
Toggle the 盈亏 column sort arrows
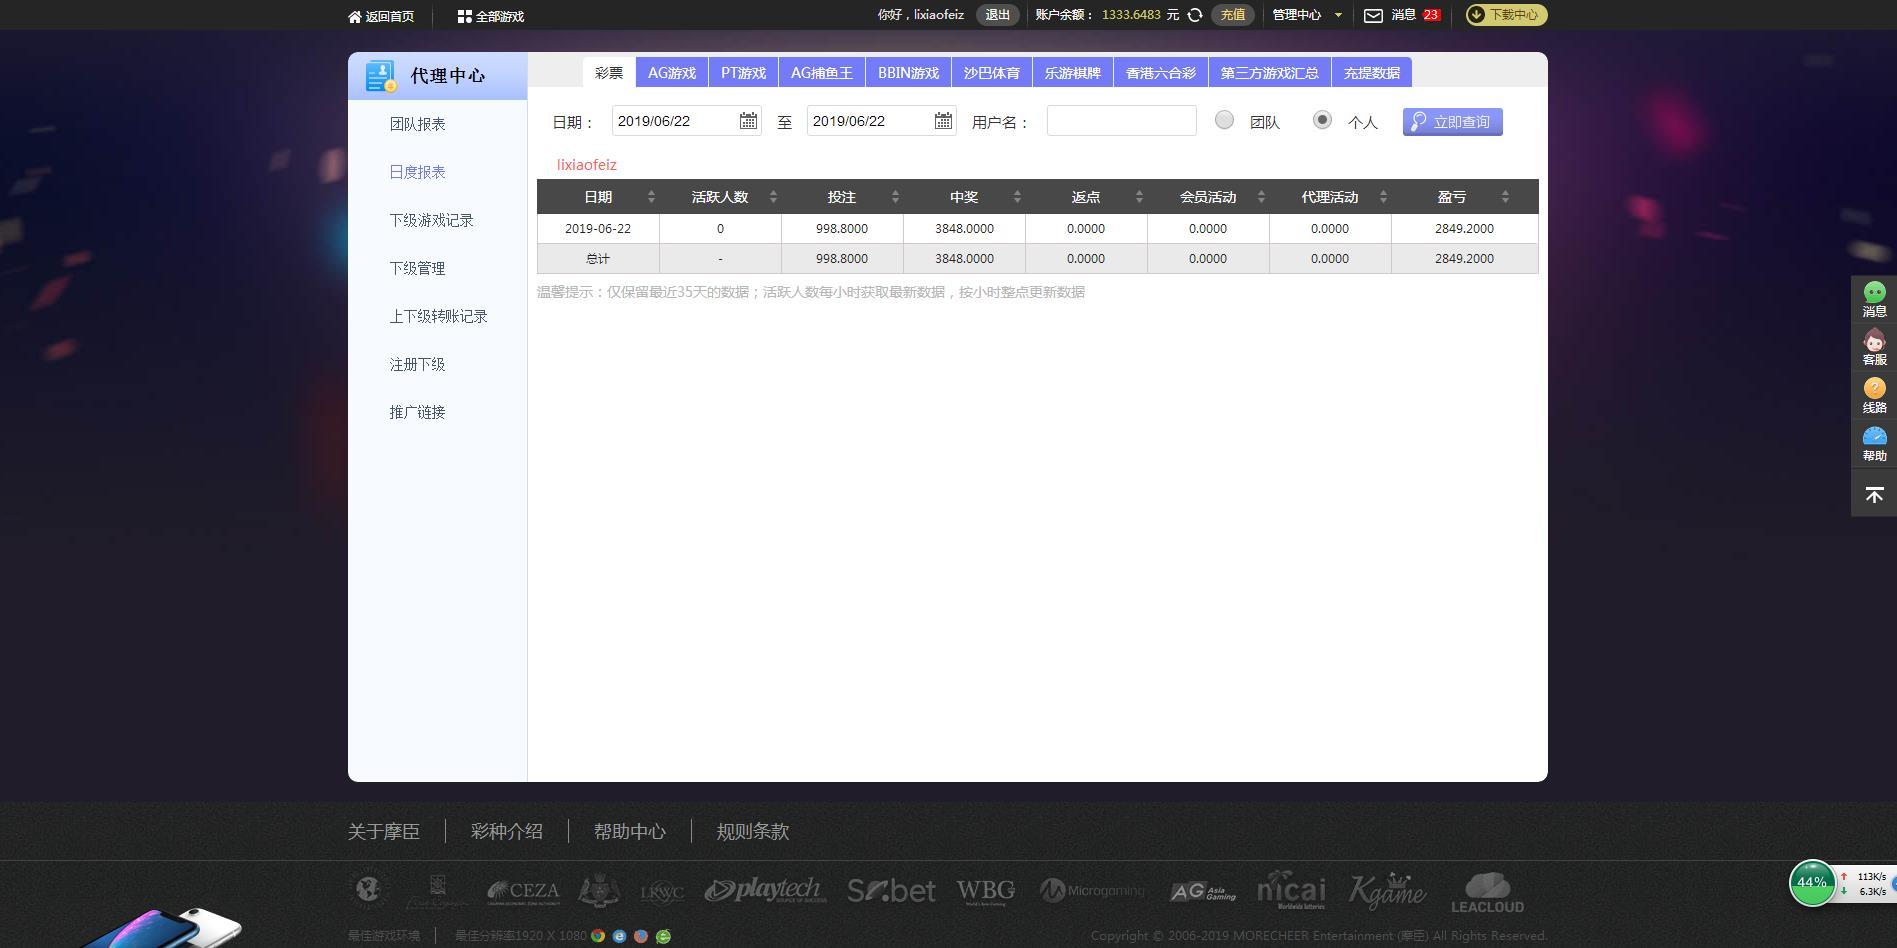1505,196
